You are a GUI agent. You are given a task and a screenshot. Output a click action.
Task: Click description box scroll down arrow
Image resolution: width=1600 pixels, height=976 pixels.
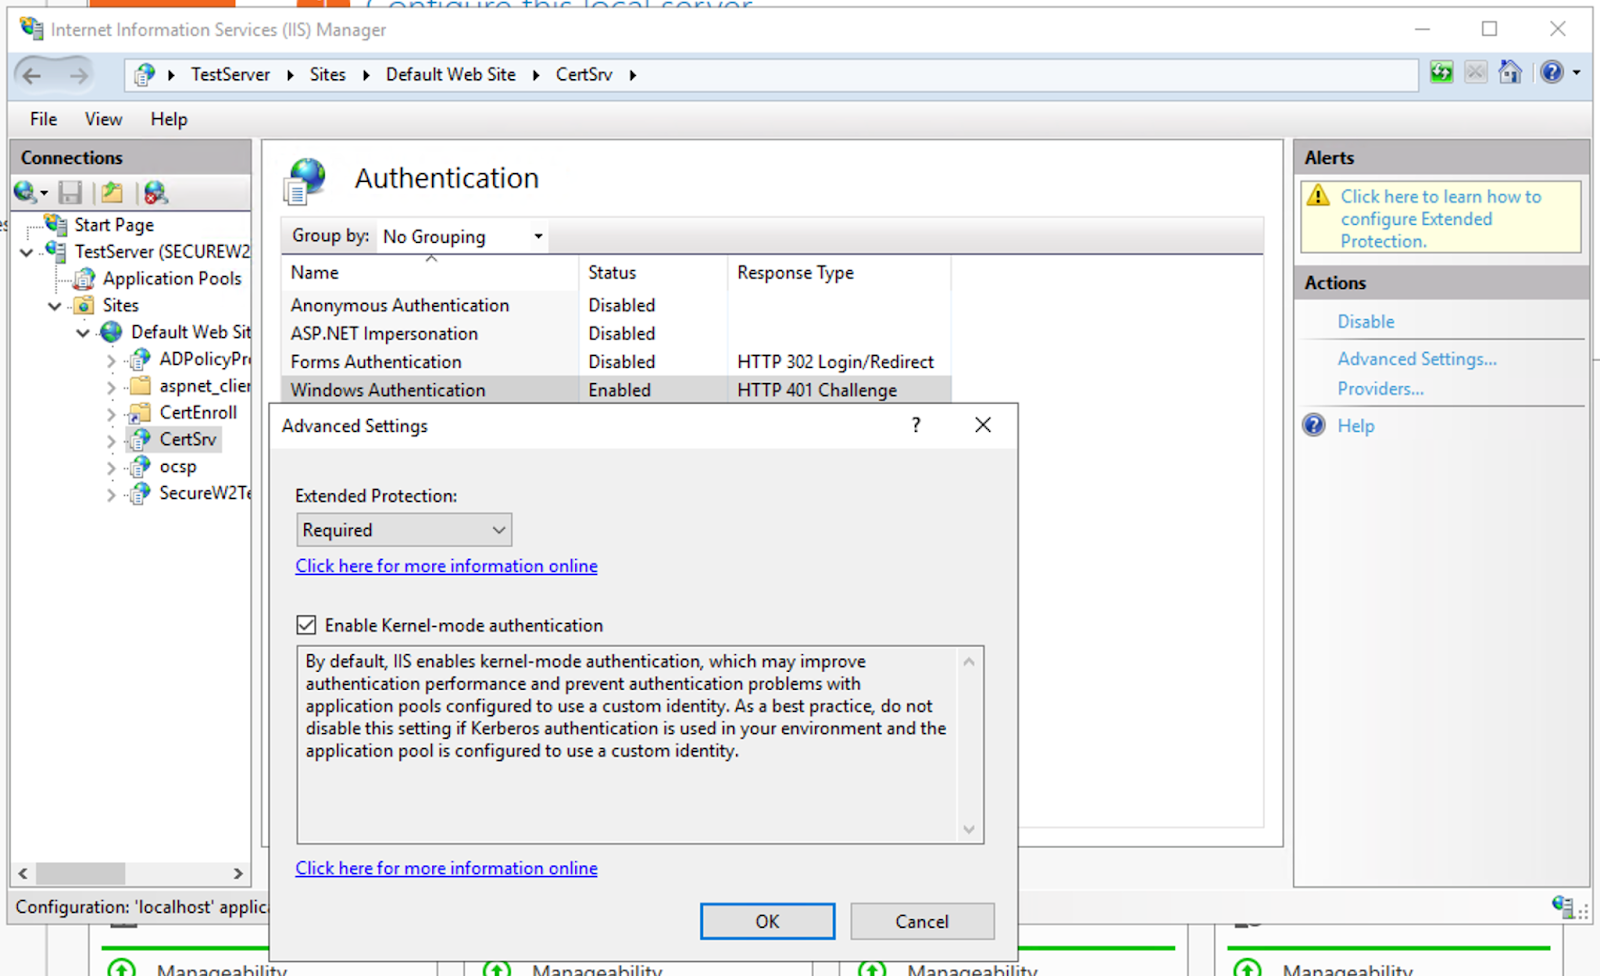tap(968, 829)
